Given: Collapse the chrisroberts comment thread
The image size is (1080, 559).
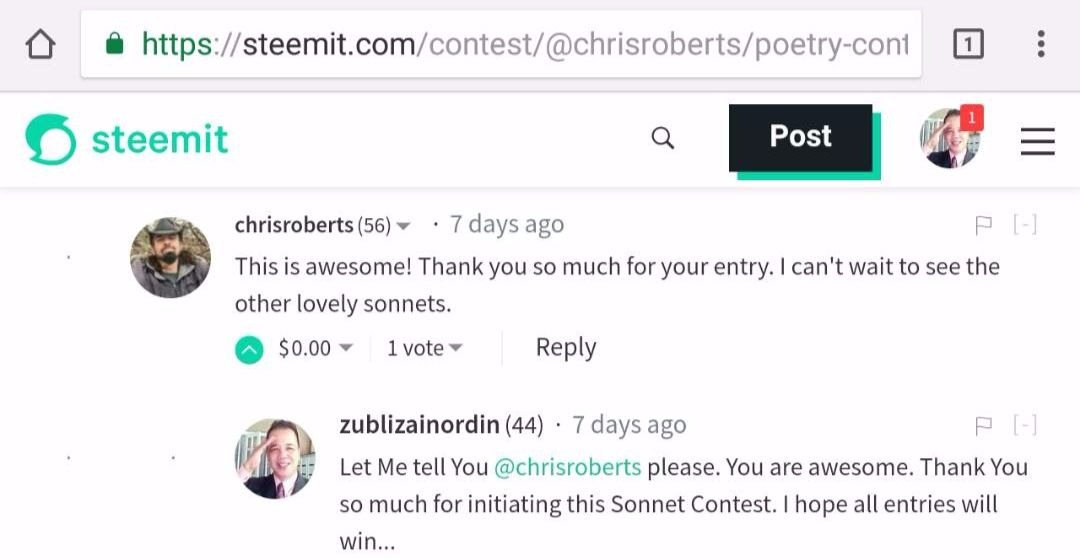Looking at the screenshot, I should click(x=1025, y=226).
